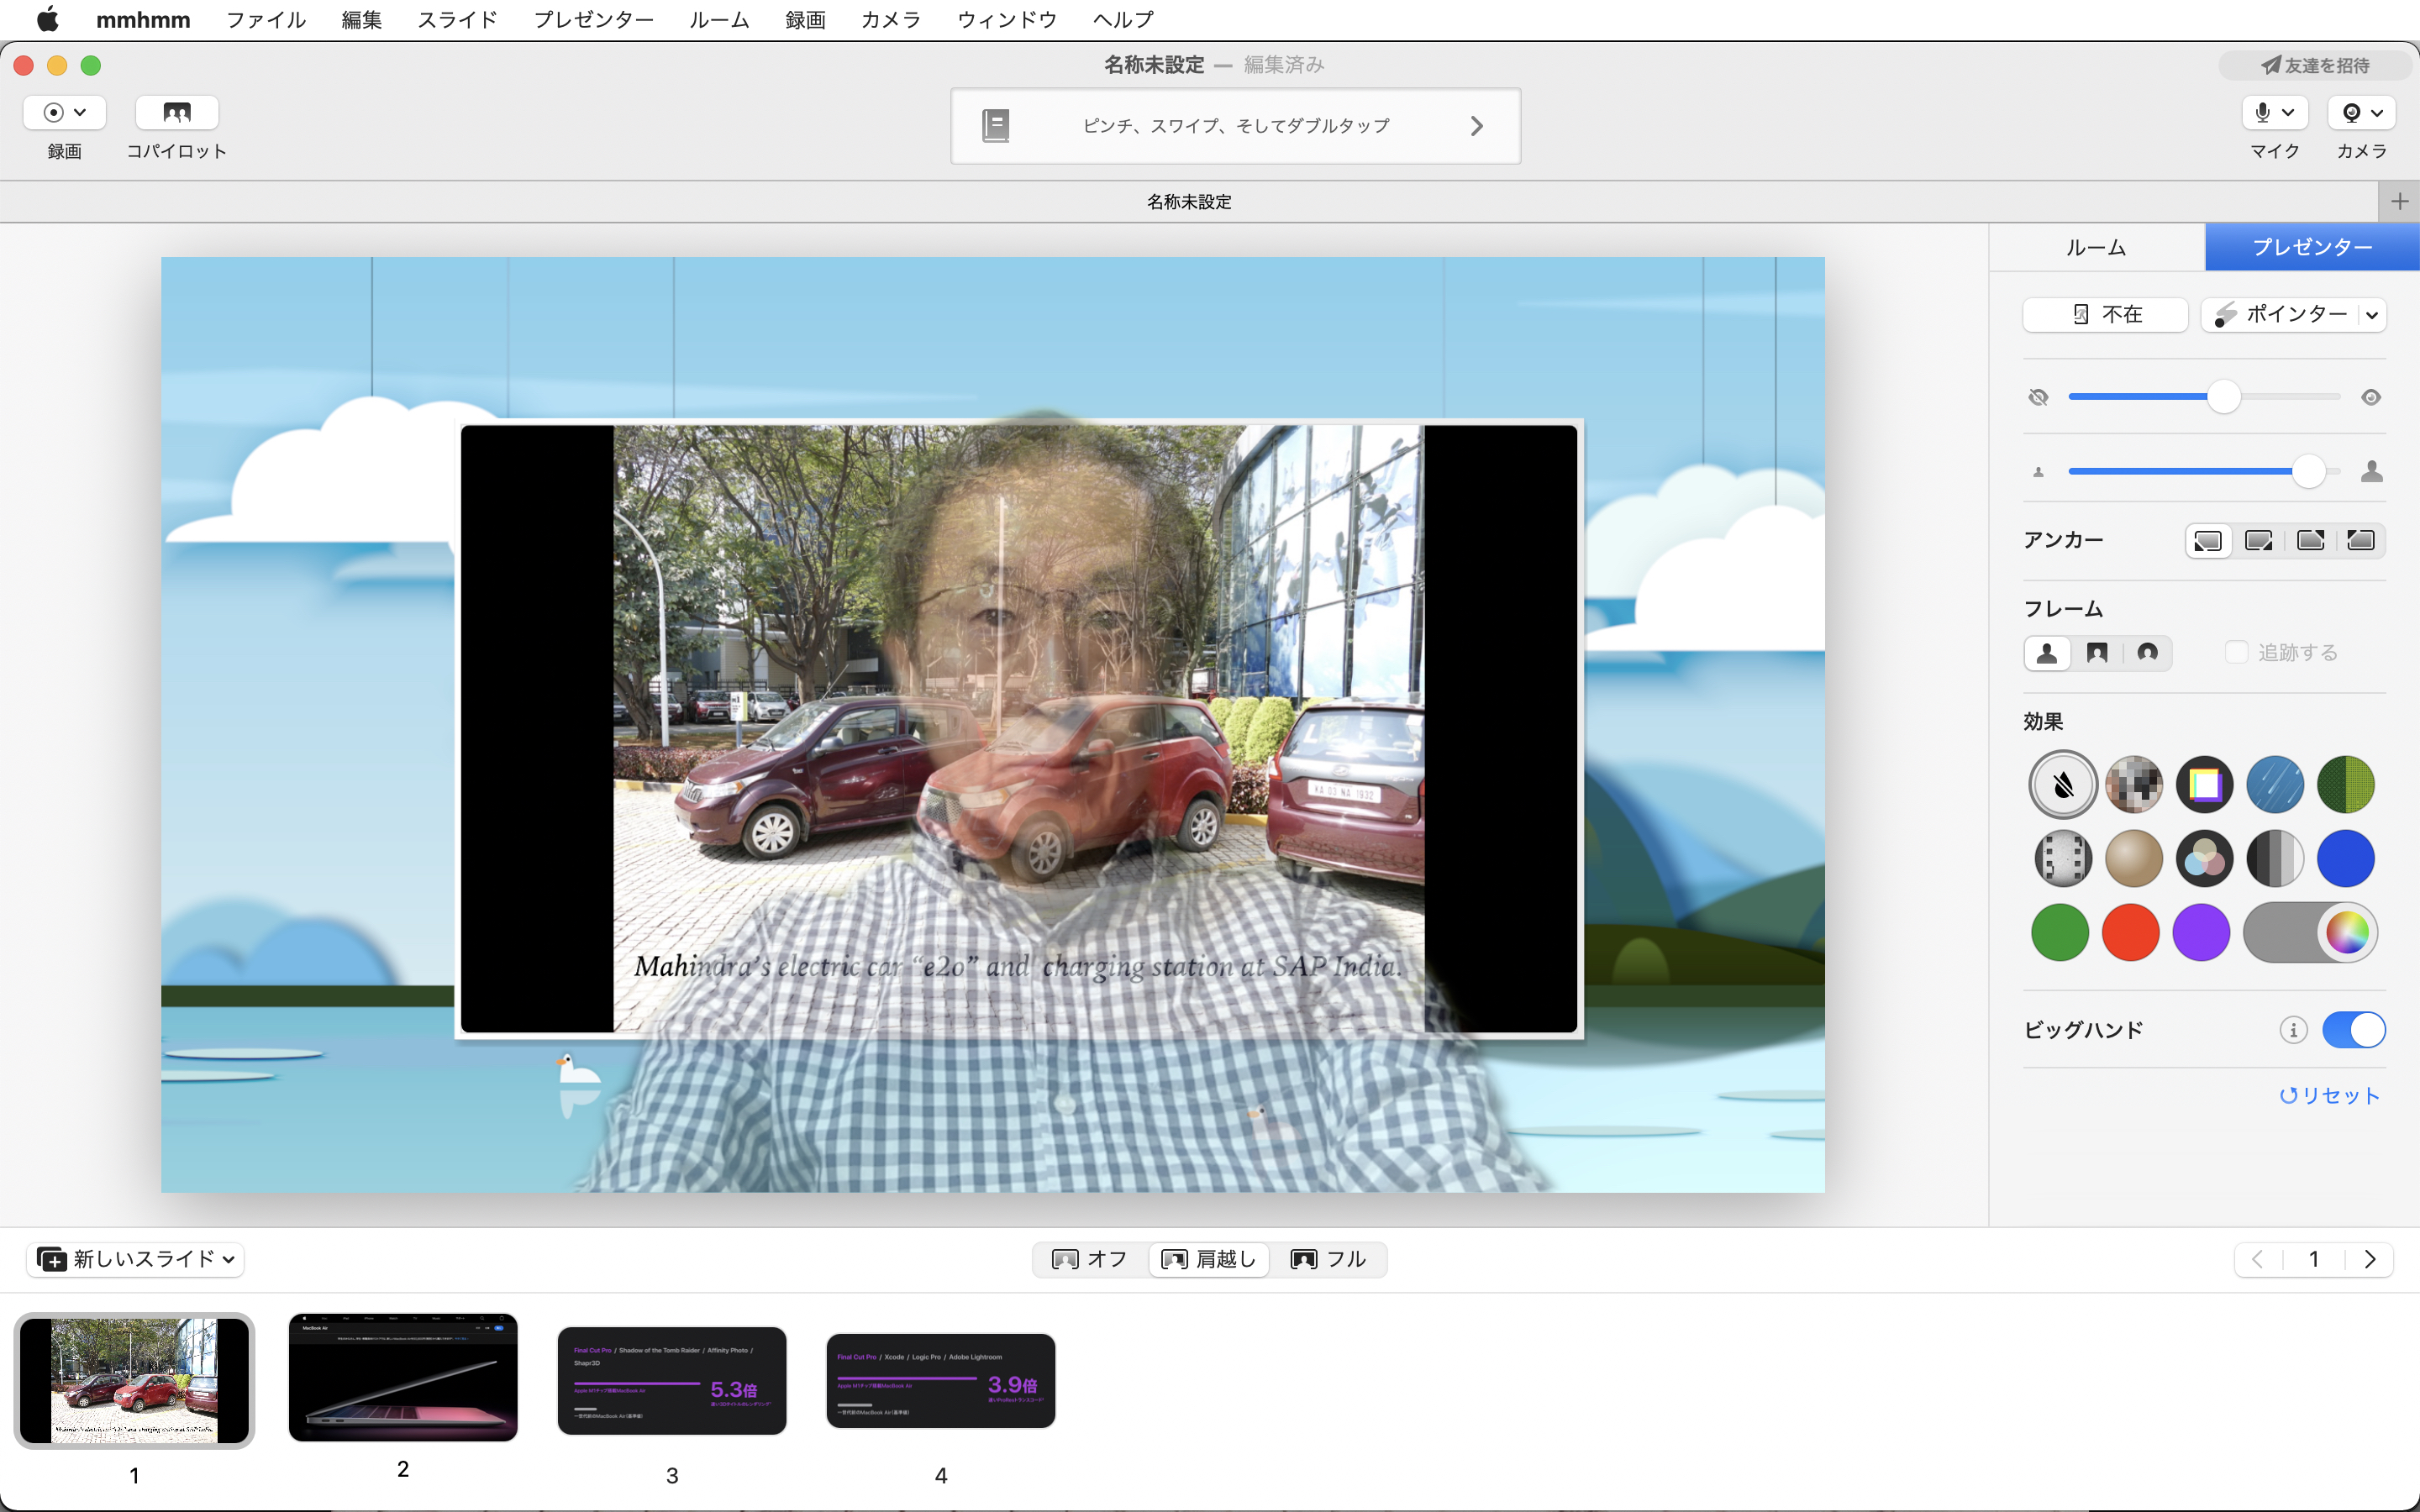Pick the red color swatch

pos(2131,933)
